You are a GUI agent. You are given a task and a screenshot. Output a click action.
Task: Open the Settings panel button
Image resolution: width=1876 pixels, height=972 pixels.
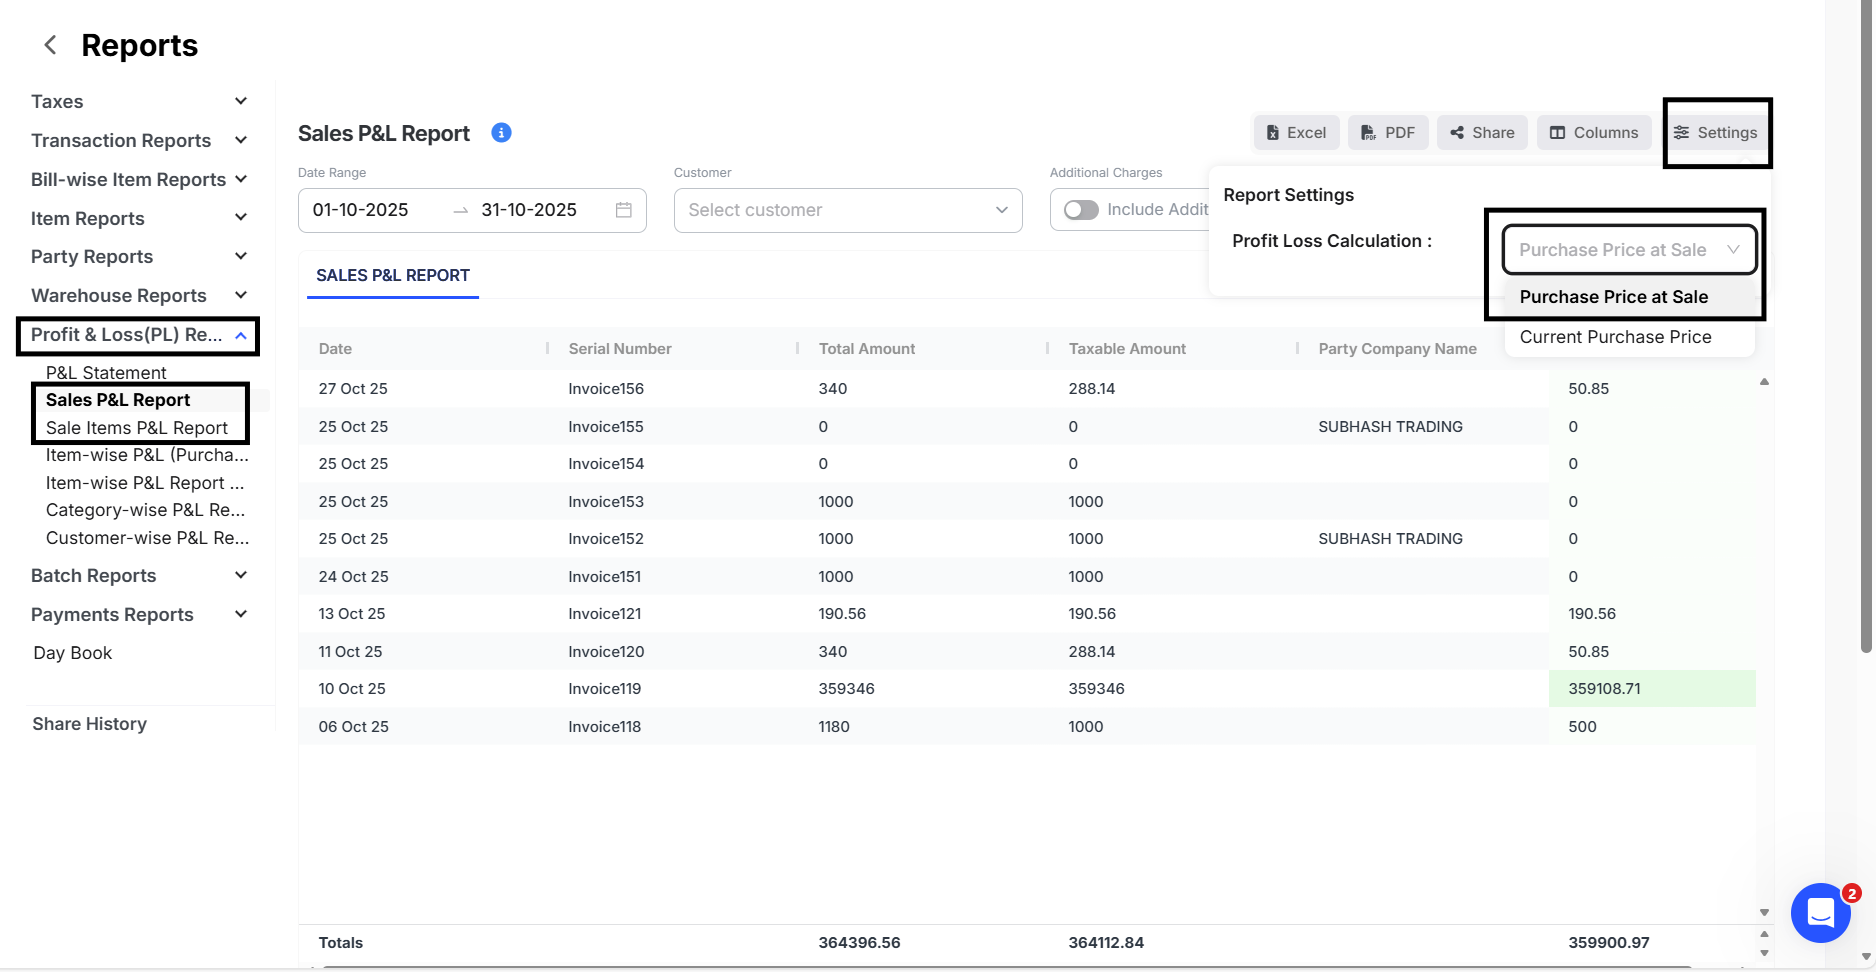(x=1716, y=133)
